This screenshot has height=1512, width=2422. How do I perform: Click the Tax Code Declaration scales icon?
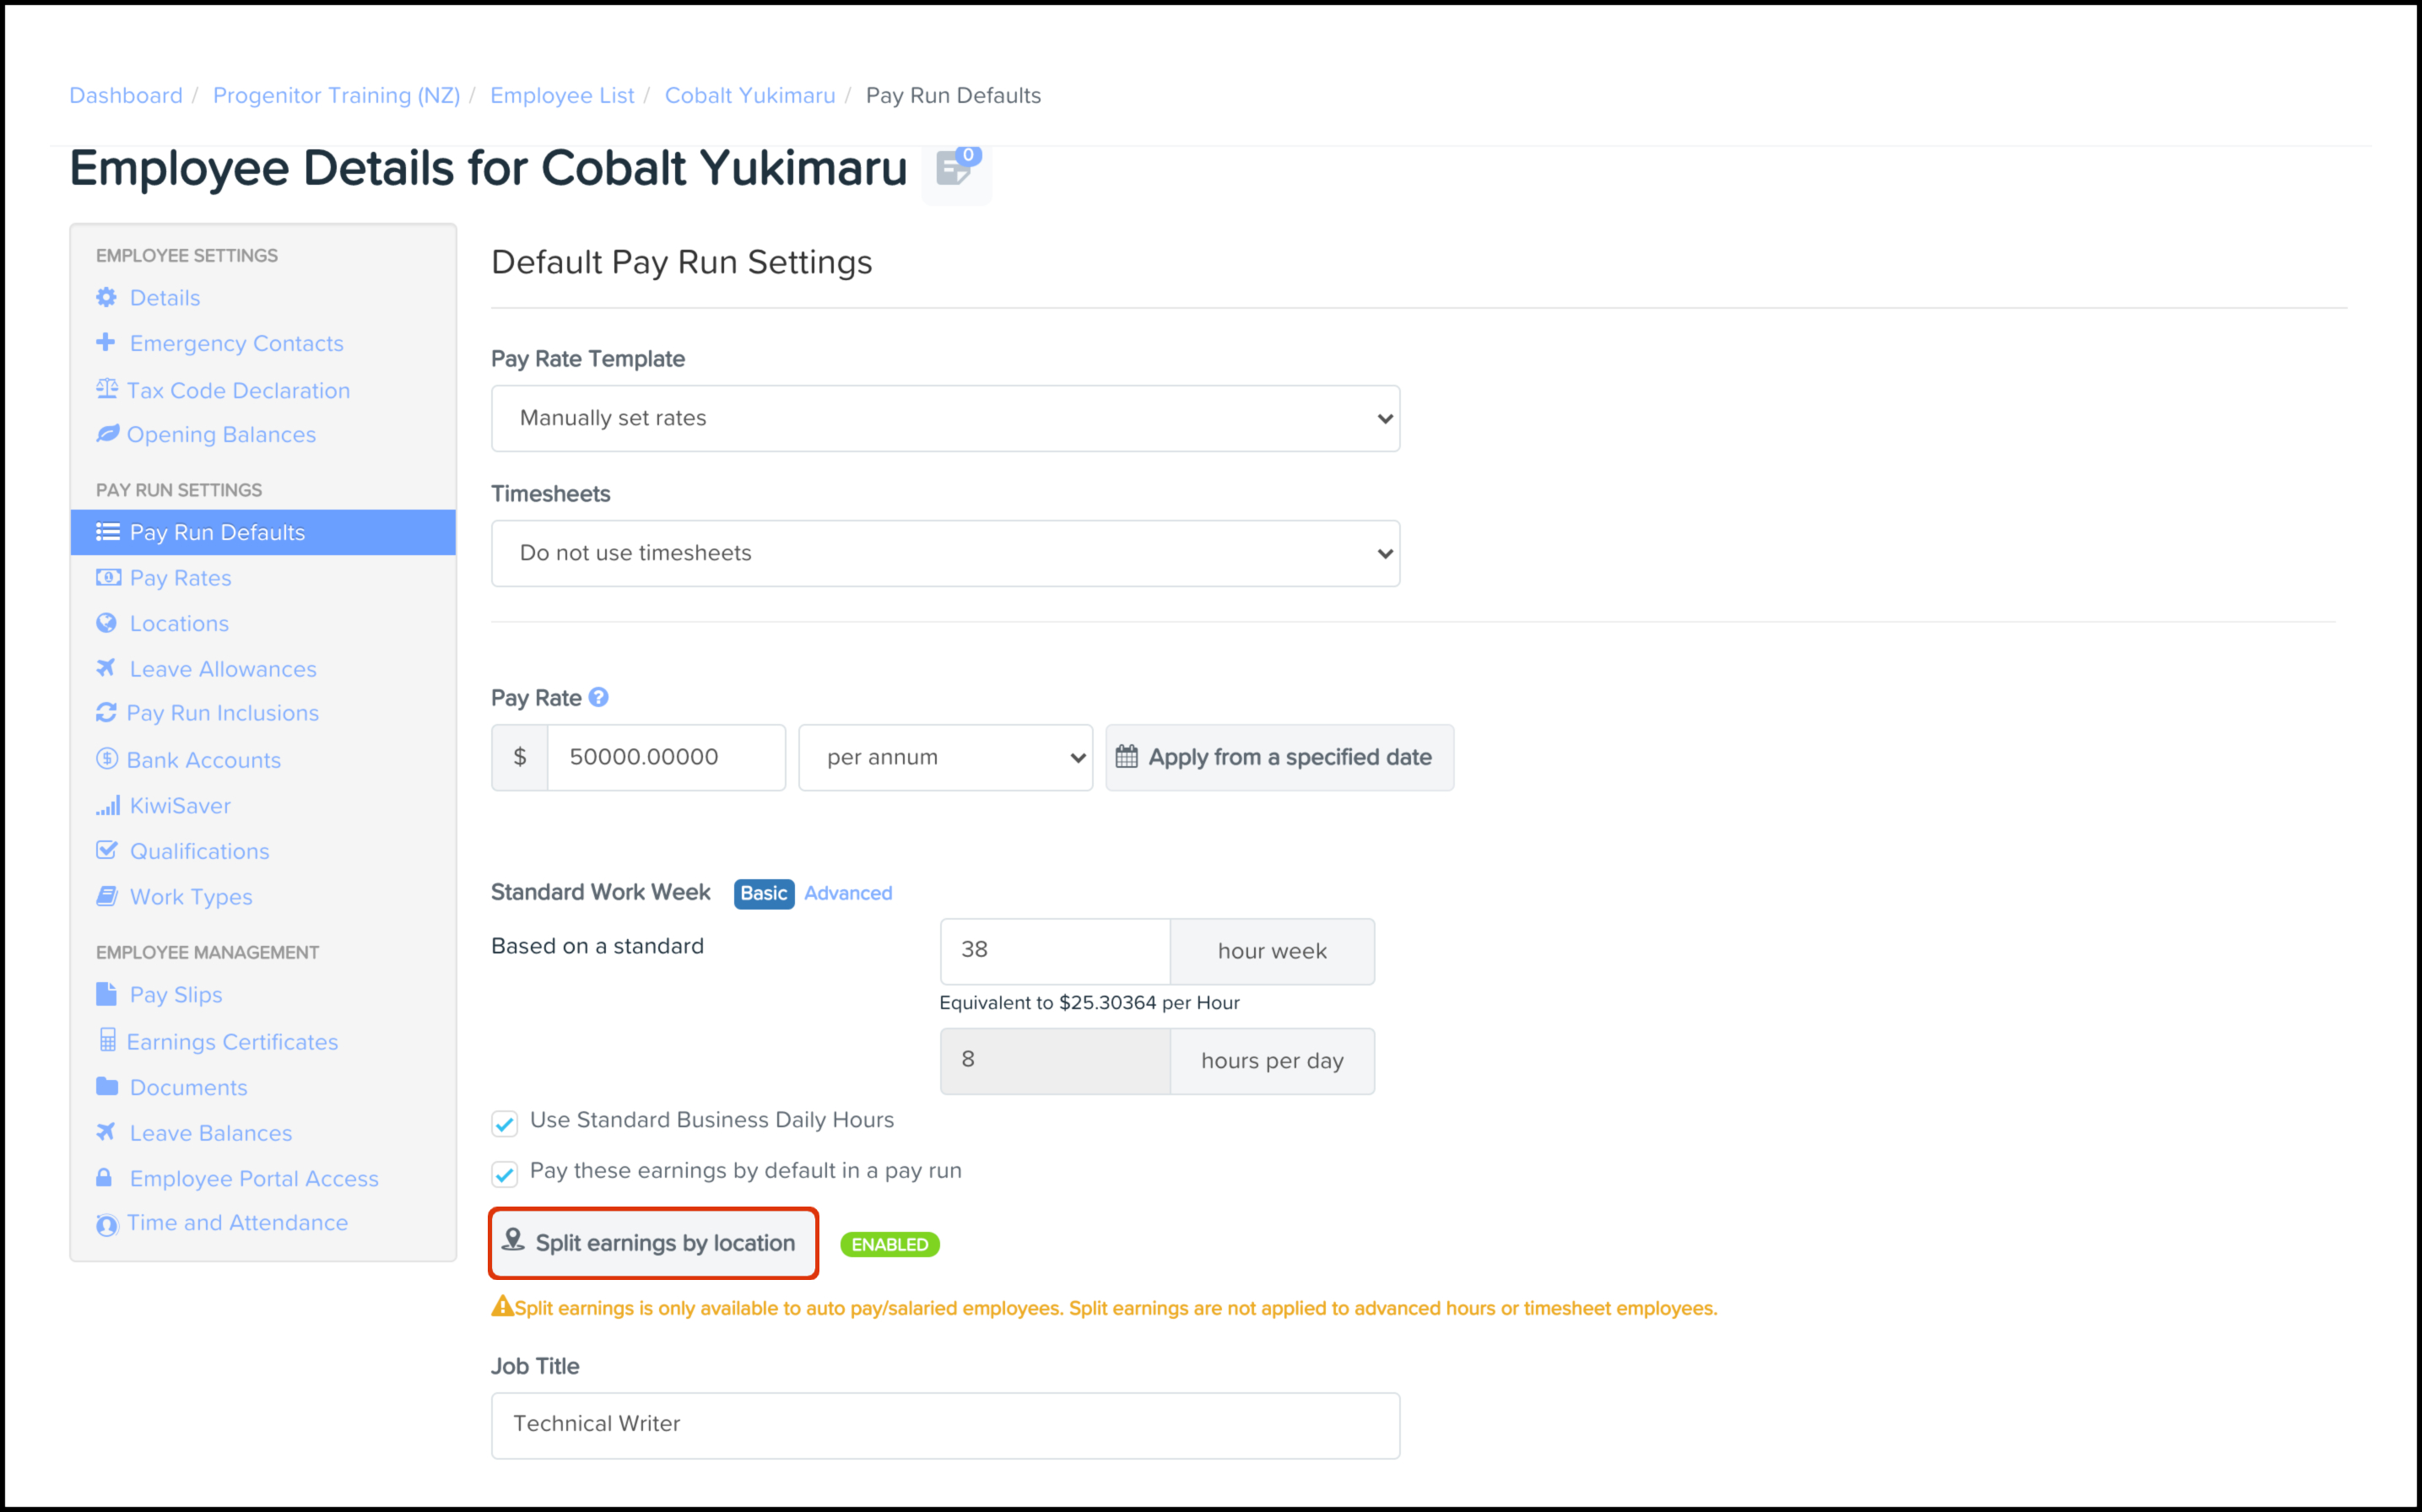(x=106, y=389)
